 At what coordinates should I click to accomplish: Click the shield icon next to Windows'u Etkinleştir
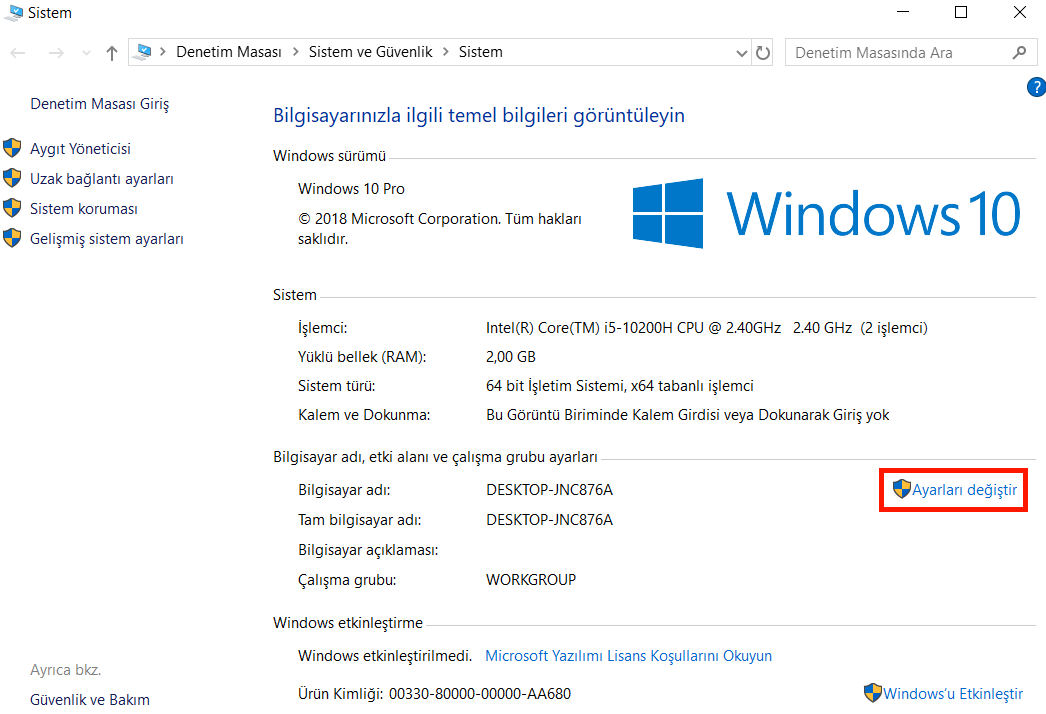pyautogui.click(x=873, y=693)
